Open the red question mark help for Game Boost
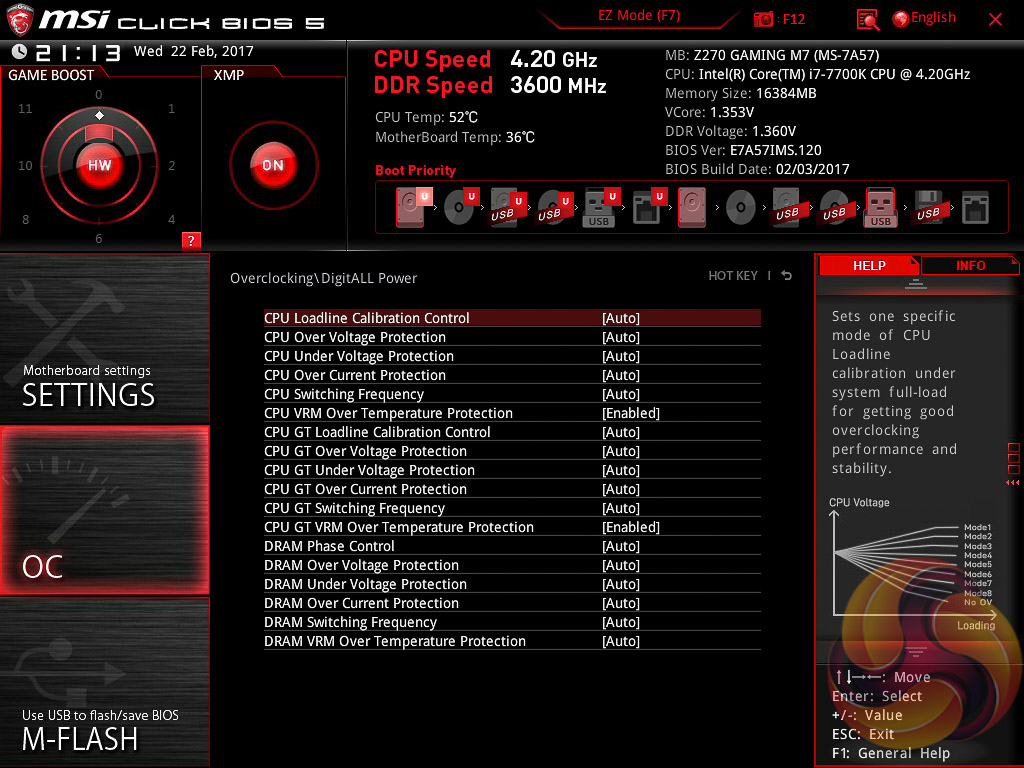This screenshot has height=768, width=1024. (191, 240)
